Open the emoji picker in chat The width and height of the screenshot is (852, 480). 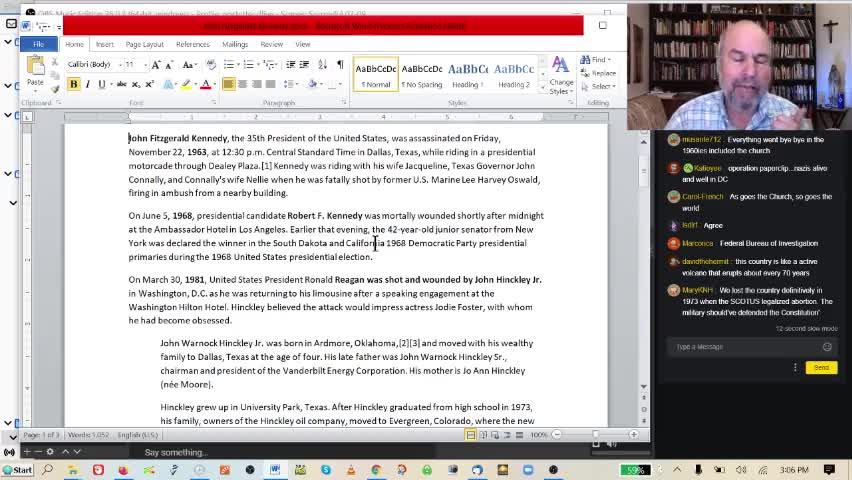coord(827,347)
